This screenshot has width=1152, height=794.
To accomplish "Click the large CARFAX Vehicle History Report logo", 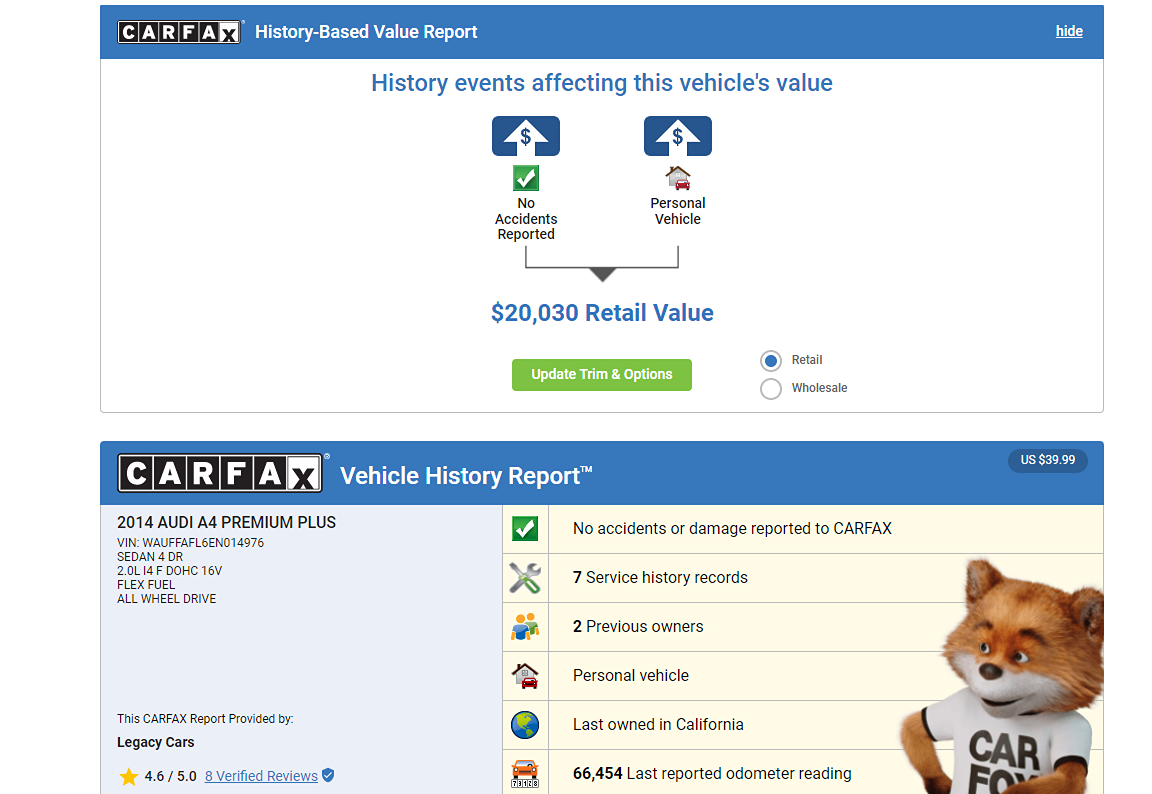I will (x=220, y=473).
